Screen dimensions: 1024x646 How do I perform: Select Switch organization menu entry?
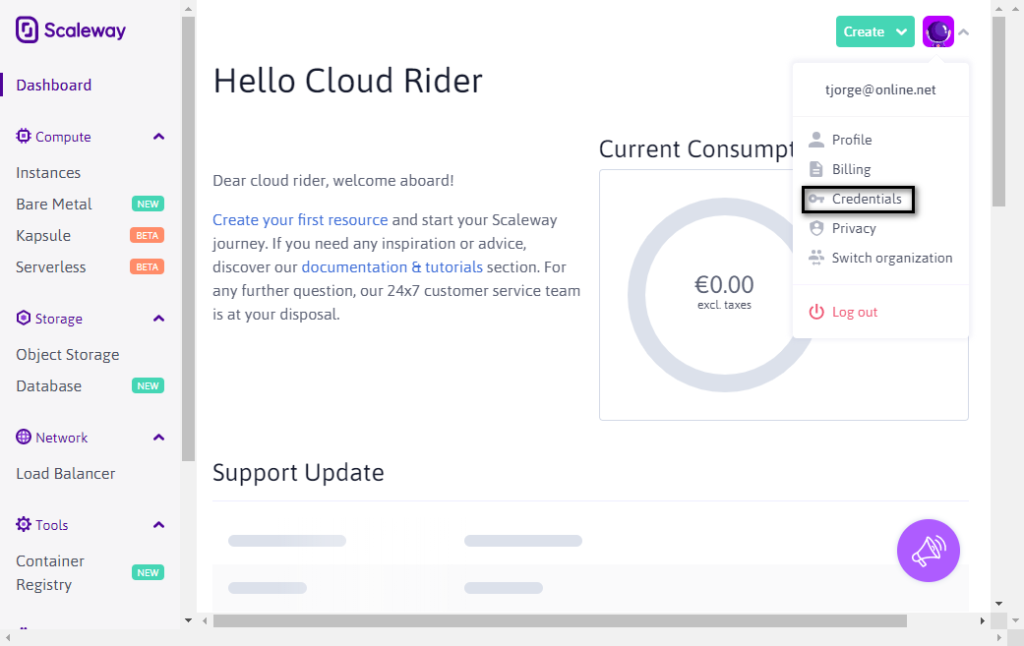tap(880, 258)
